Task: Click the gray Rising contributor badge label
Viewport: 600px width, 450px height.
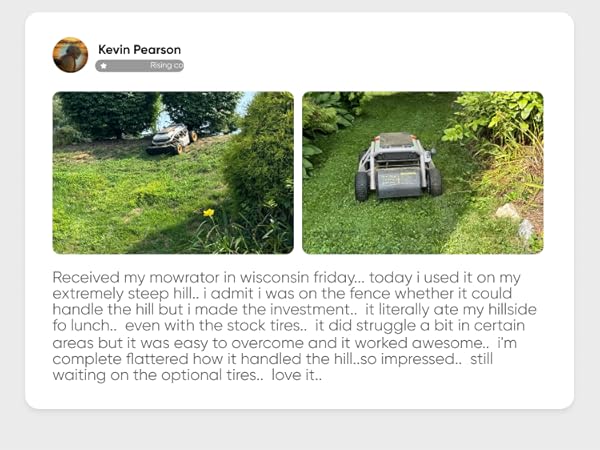Action: coord(139,66)
